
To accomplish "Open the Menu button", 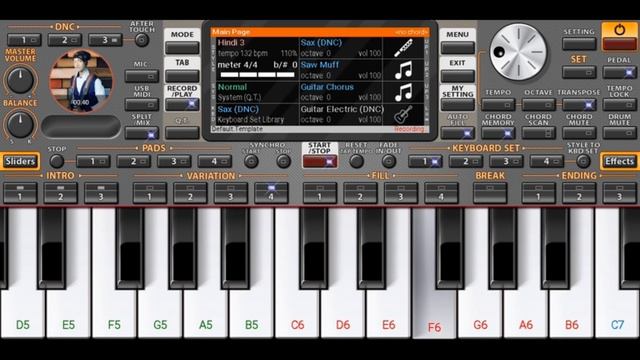I will [x=458, y=48].
